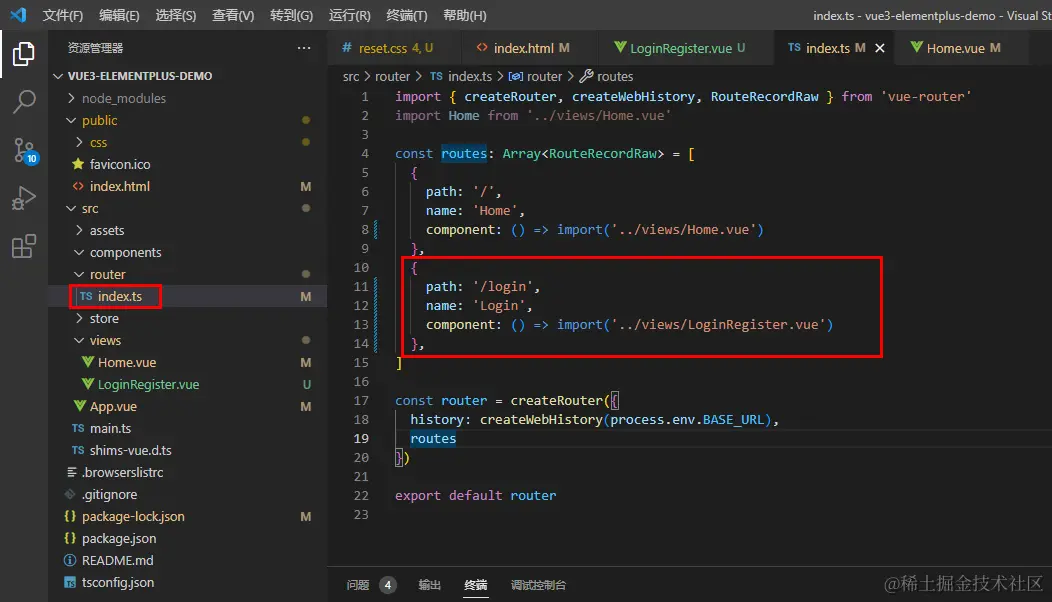Open the 帮助(H) menu

(464, 15)
